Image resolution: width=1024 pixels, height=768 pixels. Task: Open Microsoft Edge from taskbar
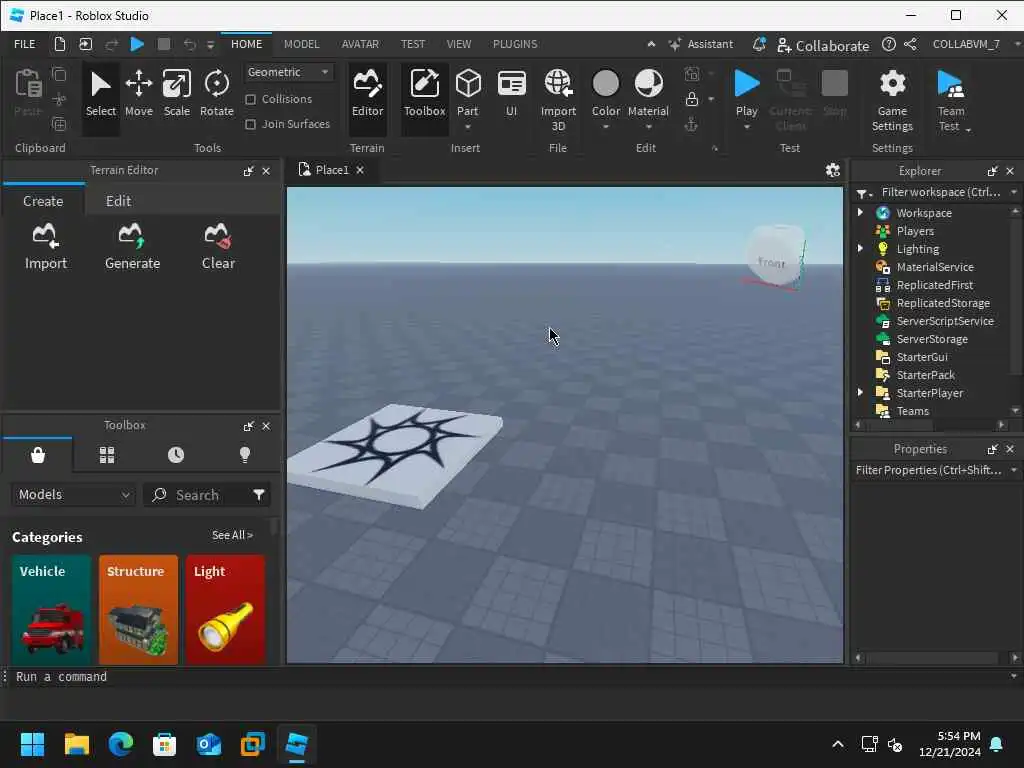point(121,744)
